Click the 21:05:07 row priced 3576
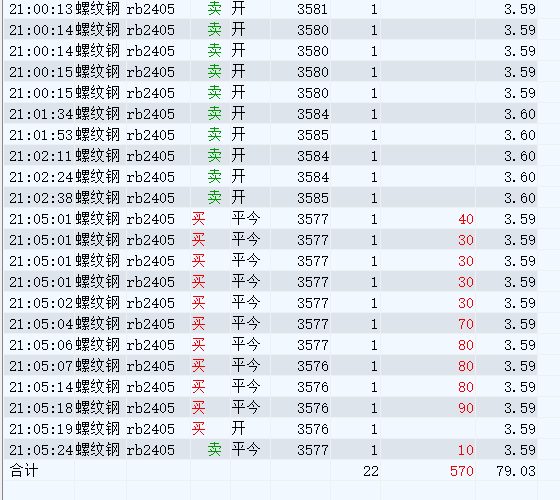 pyautogui.click(x=270, y=366)
